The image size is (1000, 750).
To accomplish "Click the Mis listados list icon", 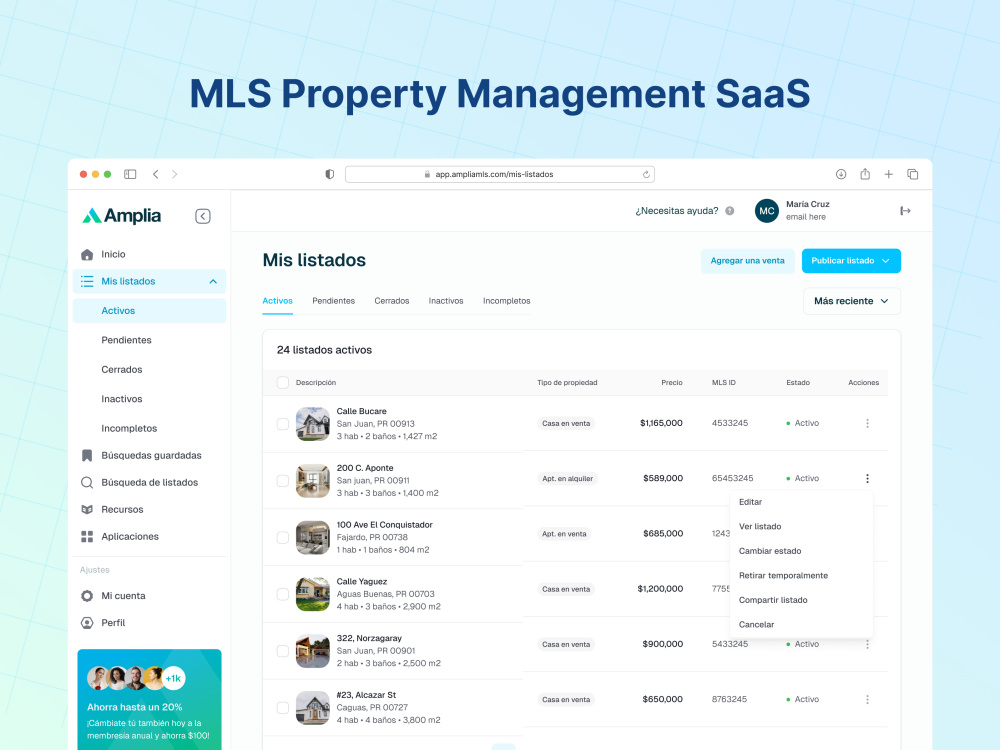I will [x=87, y=281].
